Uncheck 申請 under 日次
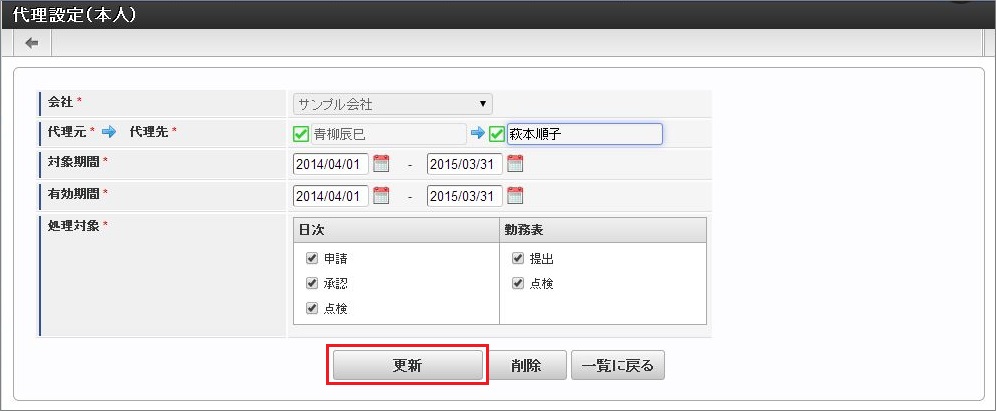The height and width of the screenshot is (411, 996). point(312,259)
